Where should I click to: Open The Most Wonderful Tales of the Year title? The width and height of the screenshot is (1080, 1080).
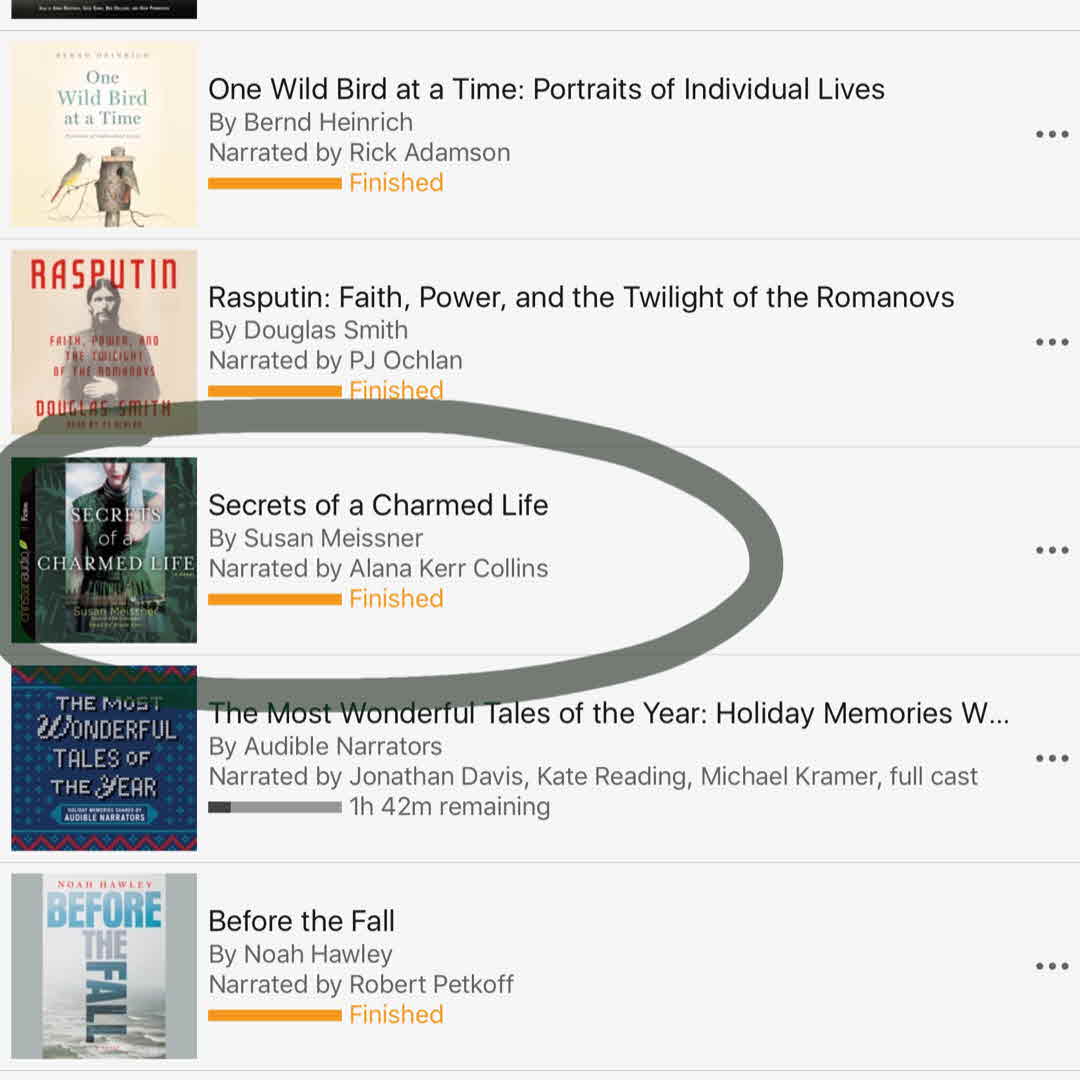click(608, 713)
